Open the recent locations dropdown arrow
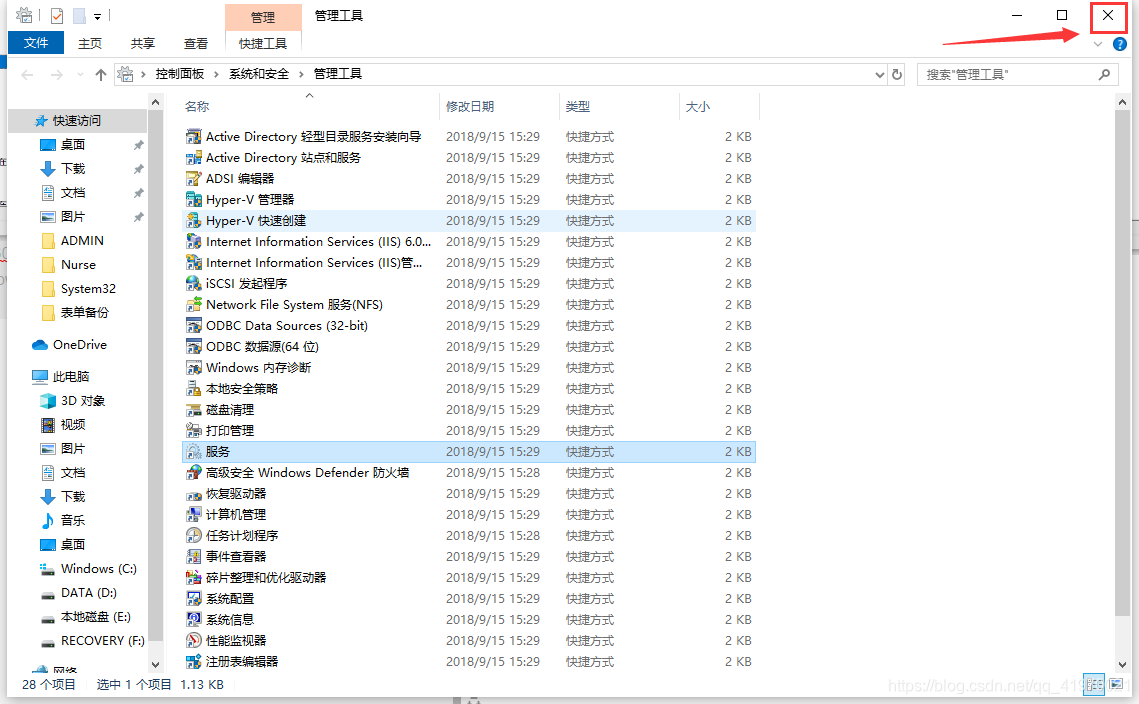 (x=80, y=74)
